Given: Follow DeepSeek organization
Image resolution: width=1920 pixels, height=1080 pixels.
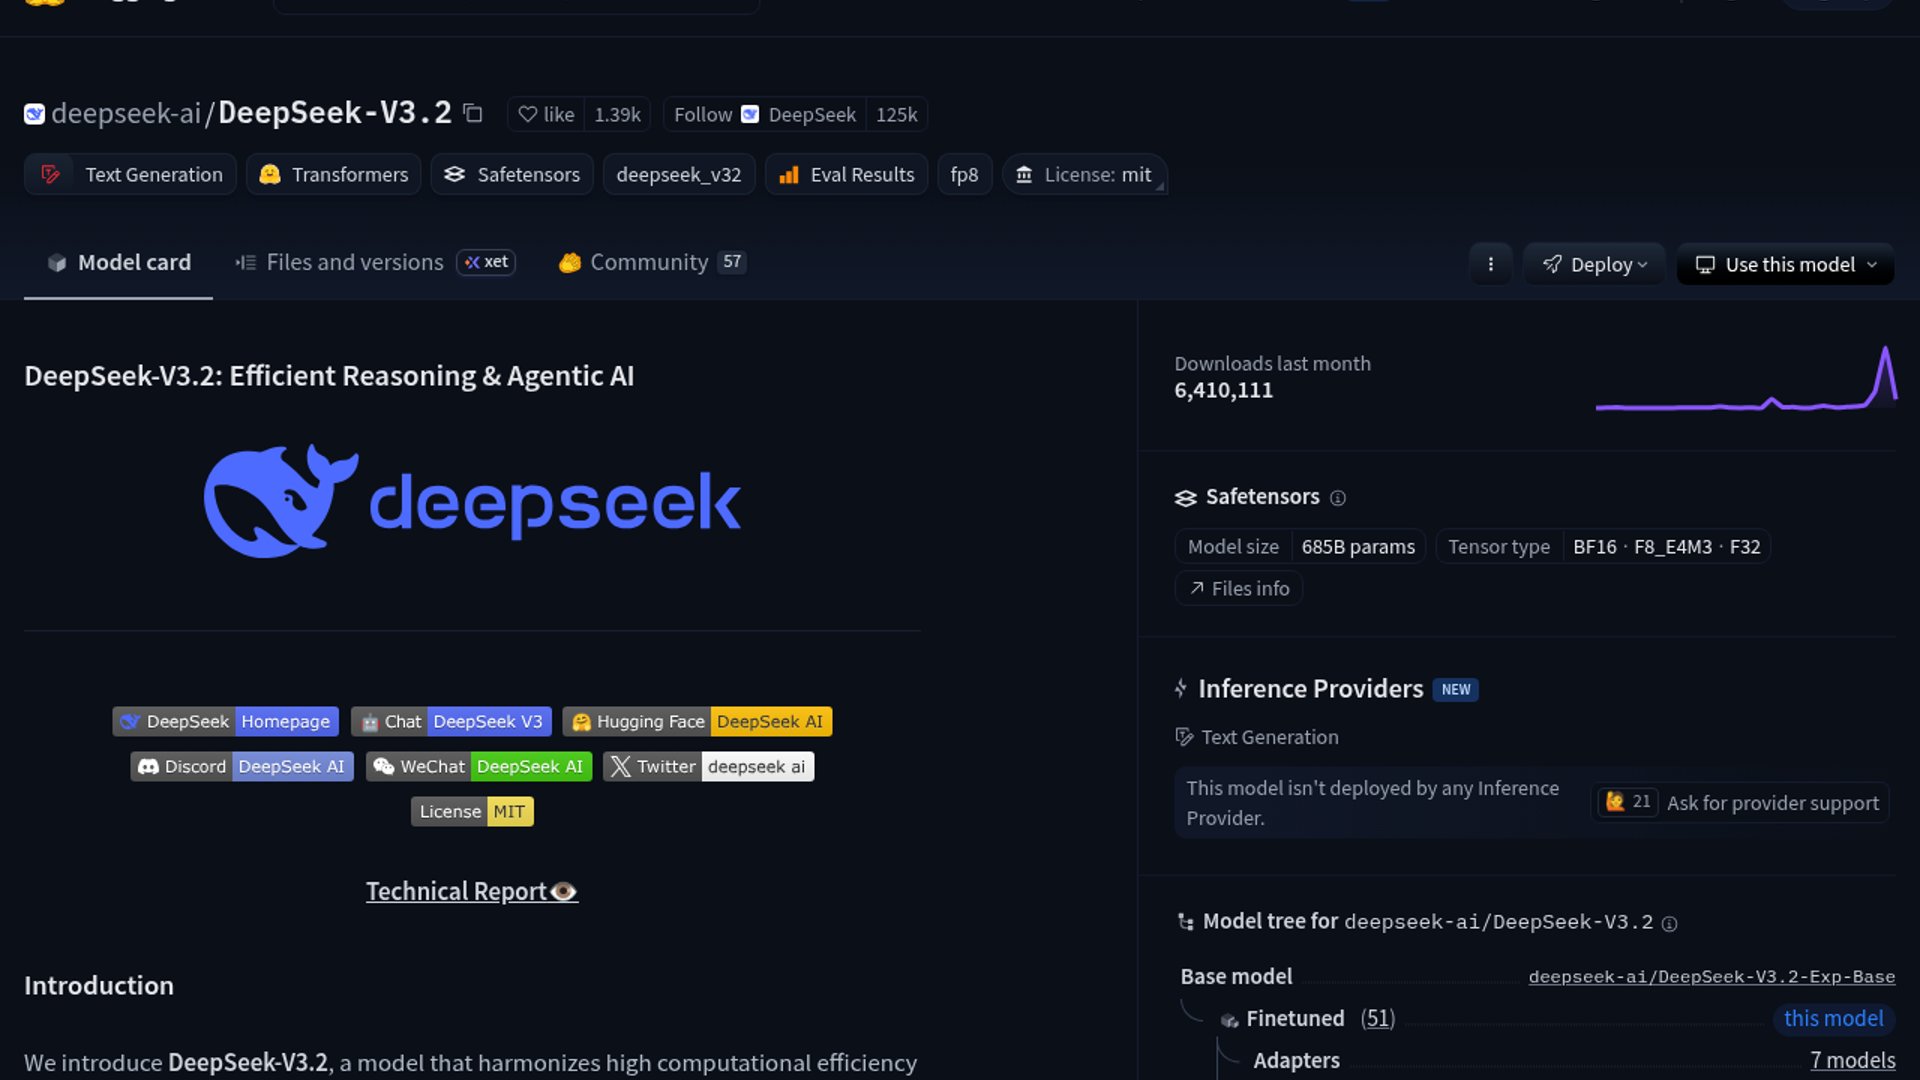Looking at the screenshot, I should pos(702,114).
